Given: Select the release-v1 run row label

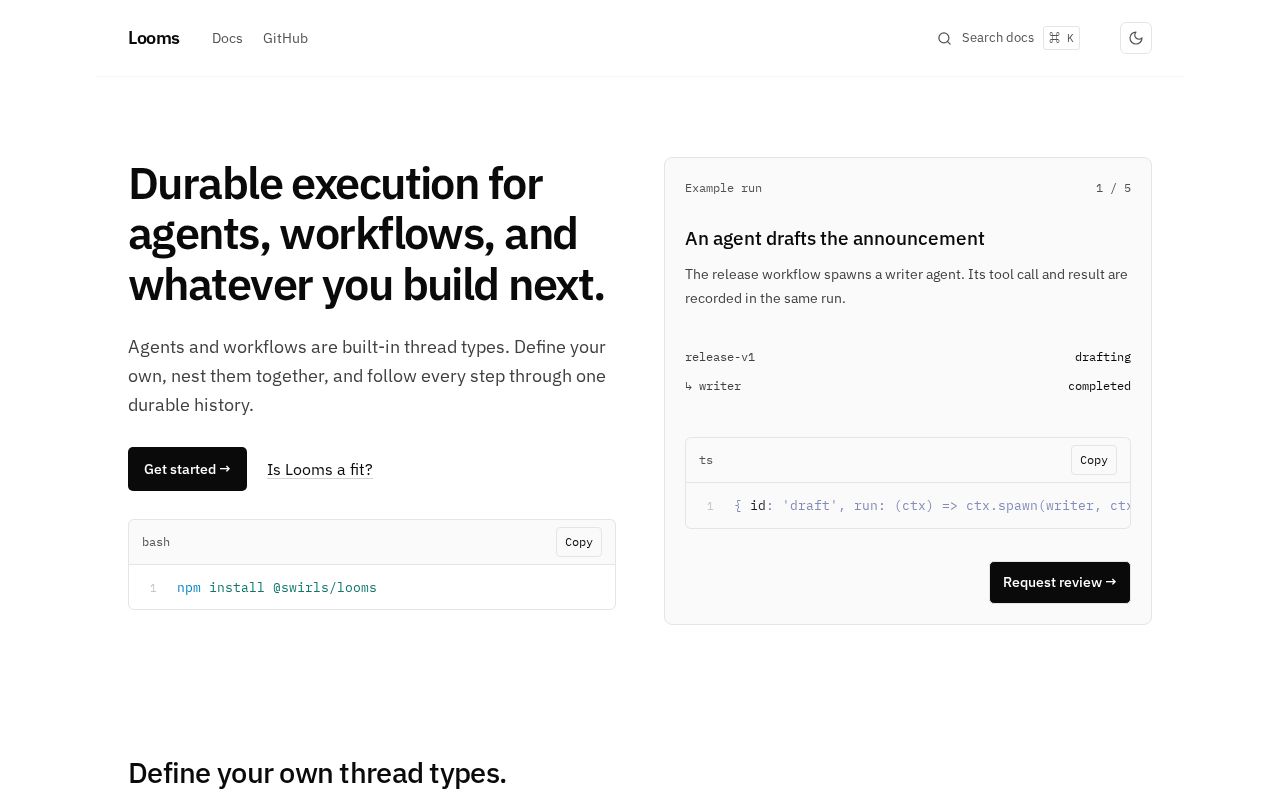Looking at the screenshot, I should click(720, 357).
